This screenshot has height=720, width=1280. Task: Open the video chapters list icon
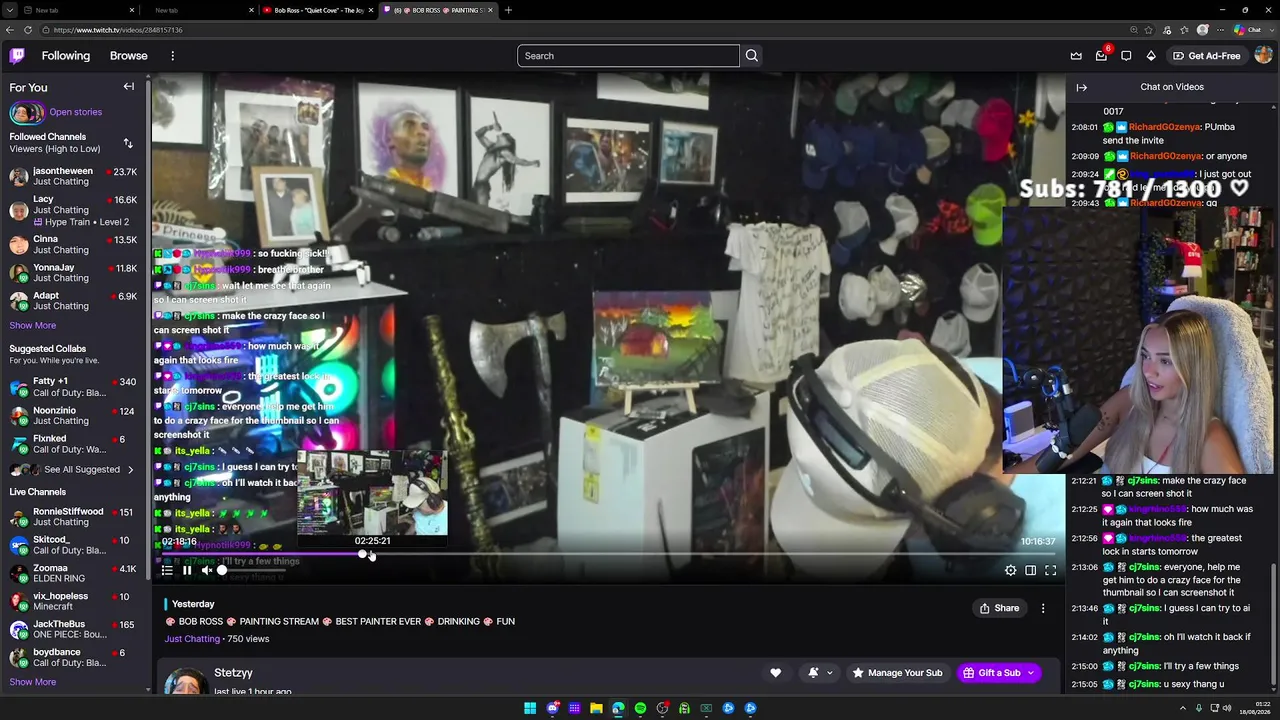pyautogui.click(x=167, y=570)
